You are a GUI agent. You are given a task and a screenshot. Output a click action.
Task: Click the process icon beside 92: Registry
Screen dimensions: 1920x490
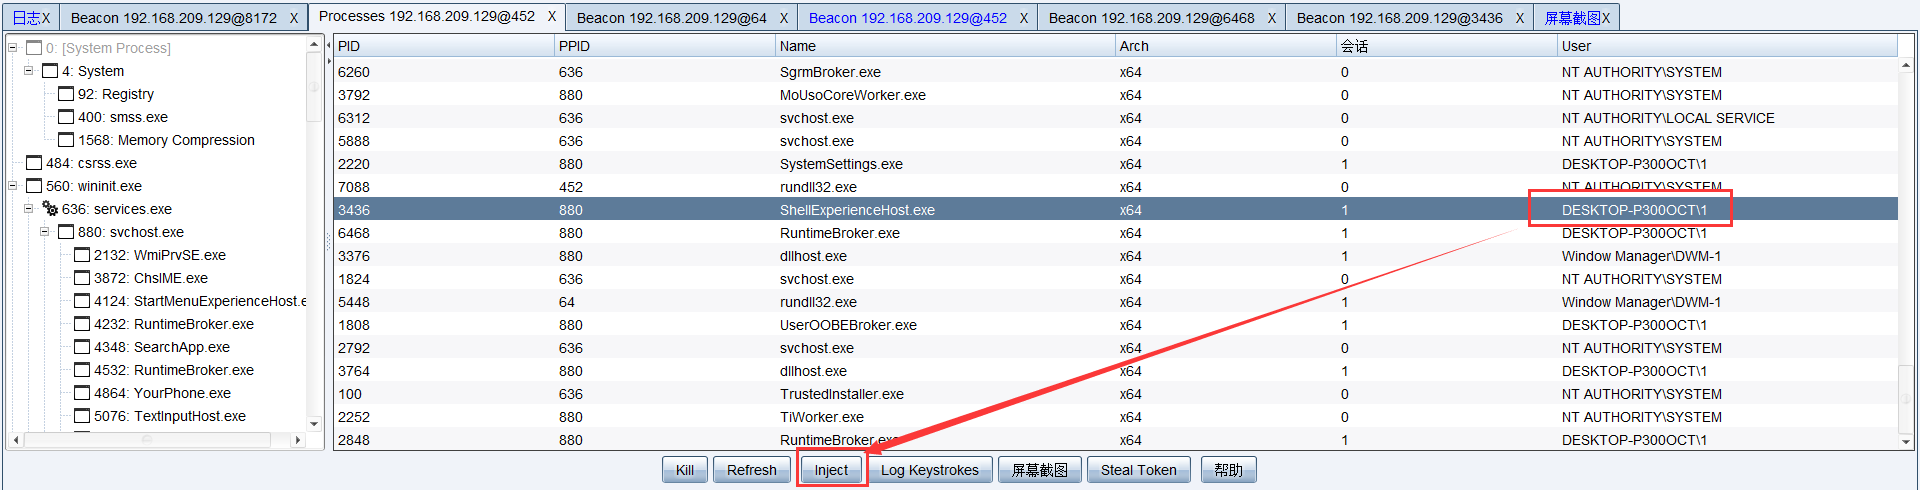point(66,94)
